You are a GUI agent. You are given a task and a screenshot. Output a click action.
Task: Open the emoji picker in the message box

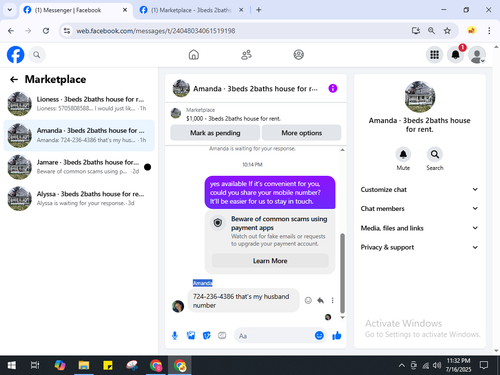pyautogui.click(x=319, y=335)
